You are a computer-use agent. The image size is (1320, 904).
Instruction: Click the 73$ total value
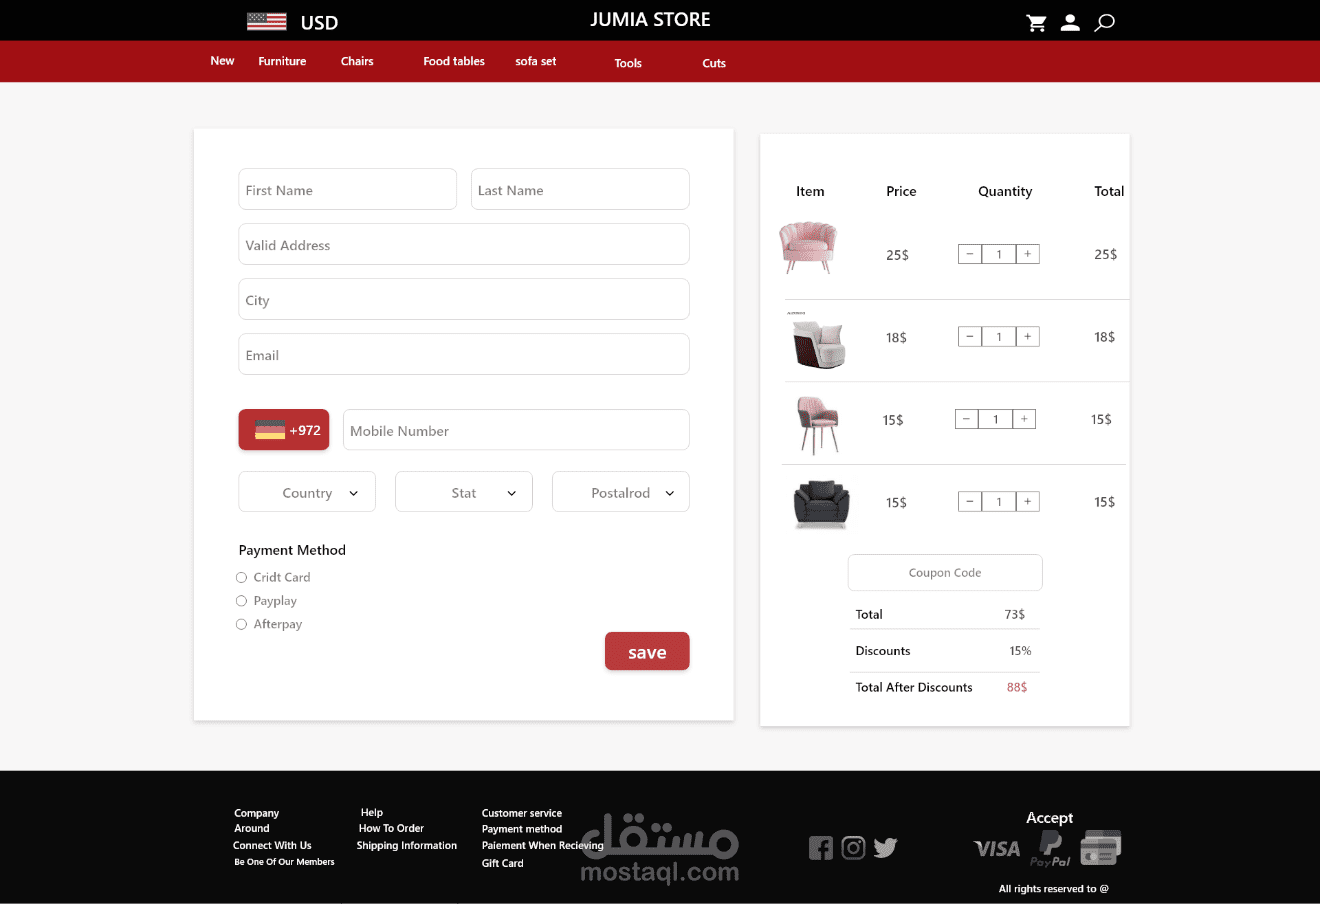click(1015, 614)
